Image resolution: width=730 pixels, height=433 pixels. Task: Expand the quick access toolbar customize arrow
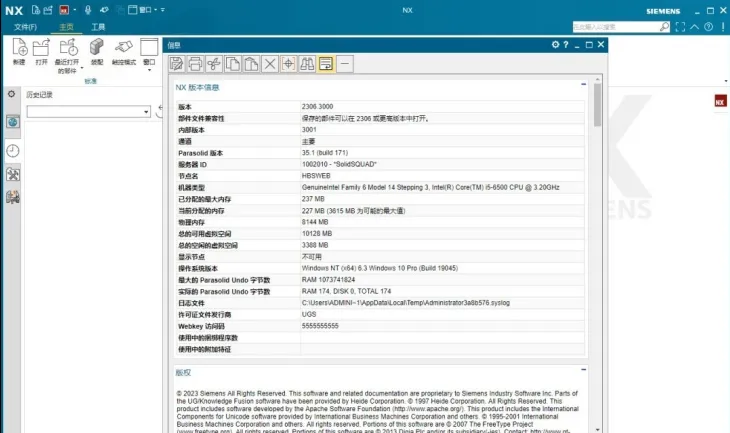pos(162,10)
